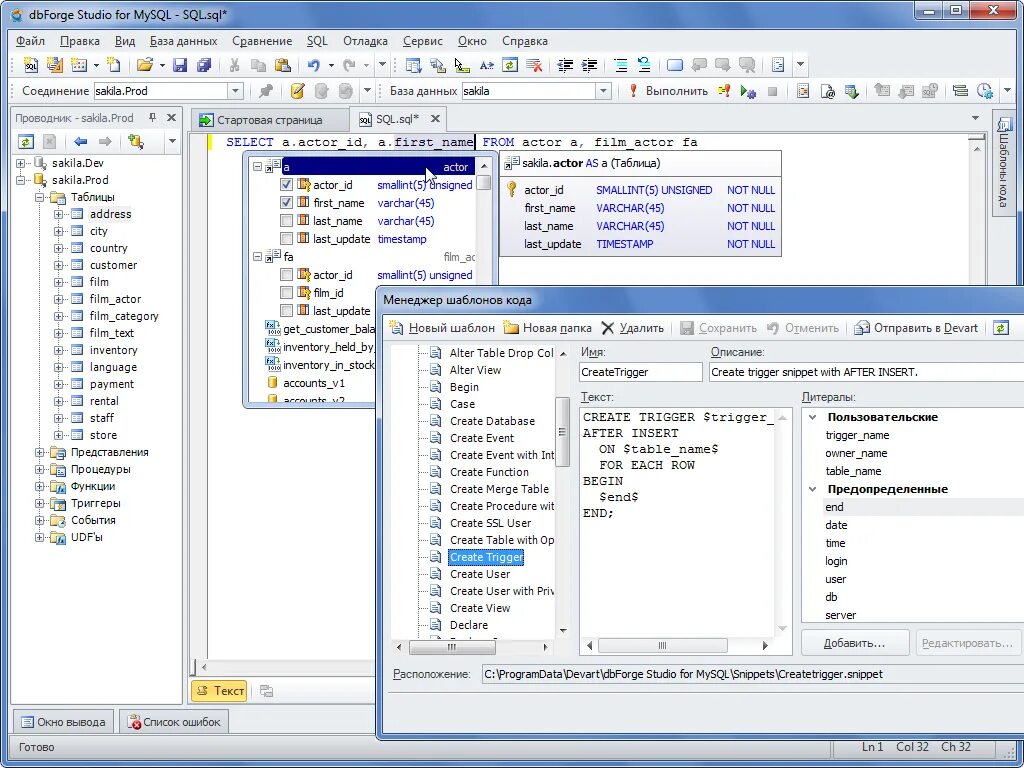Open the Сервис menu

pos(423,40)
